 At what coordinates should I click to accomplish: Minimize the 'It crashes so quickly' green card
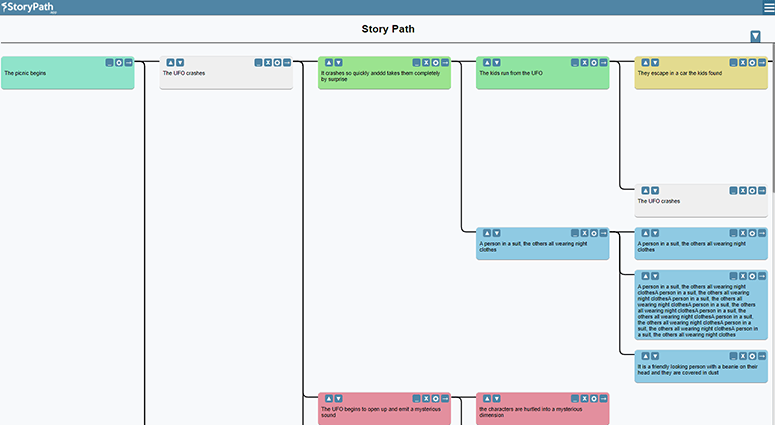(416, 62)
